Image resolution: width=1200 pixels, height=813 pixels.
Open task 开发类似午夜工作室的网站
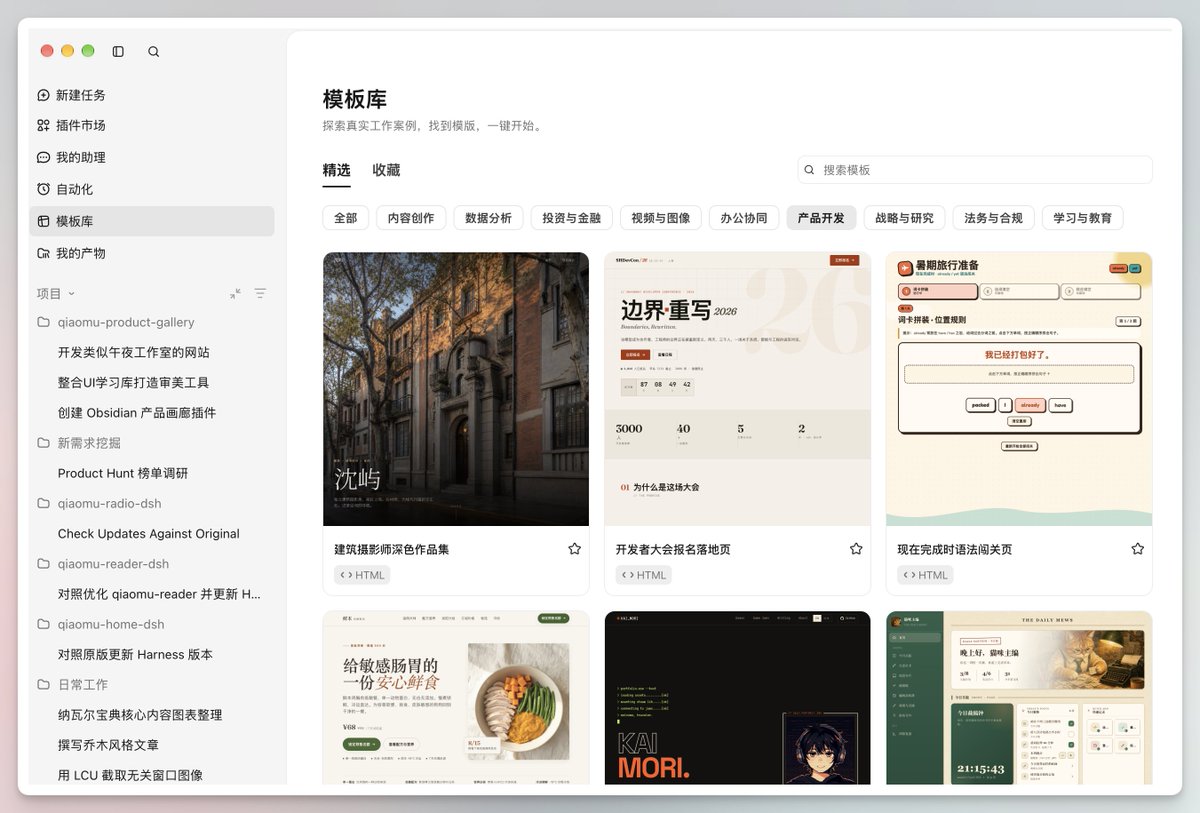coord(134,352)
